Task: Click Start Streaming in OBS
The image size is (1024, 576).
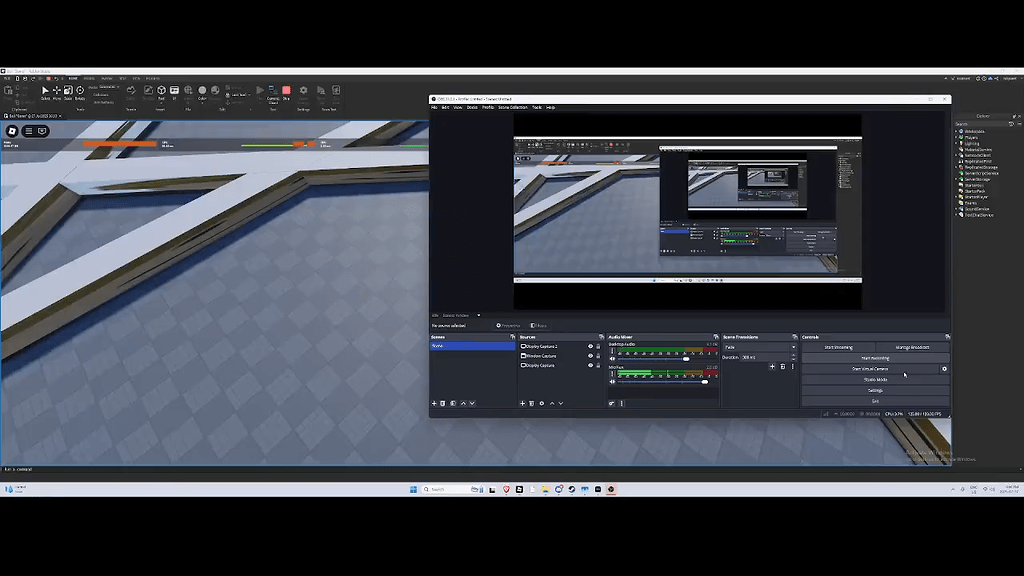Action: (839, 347)
